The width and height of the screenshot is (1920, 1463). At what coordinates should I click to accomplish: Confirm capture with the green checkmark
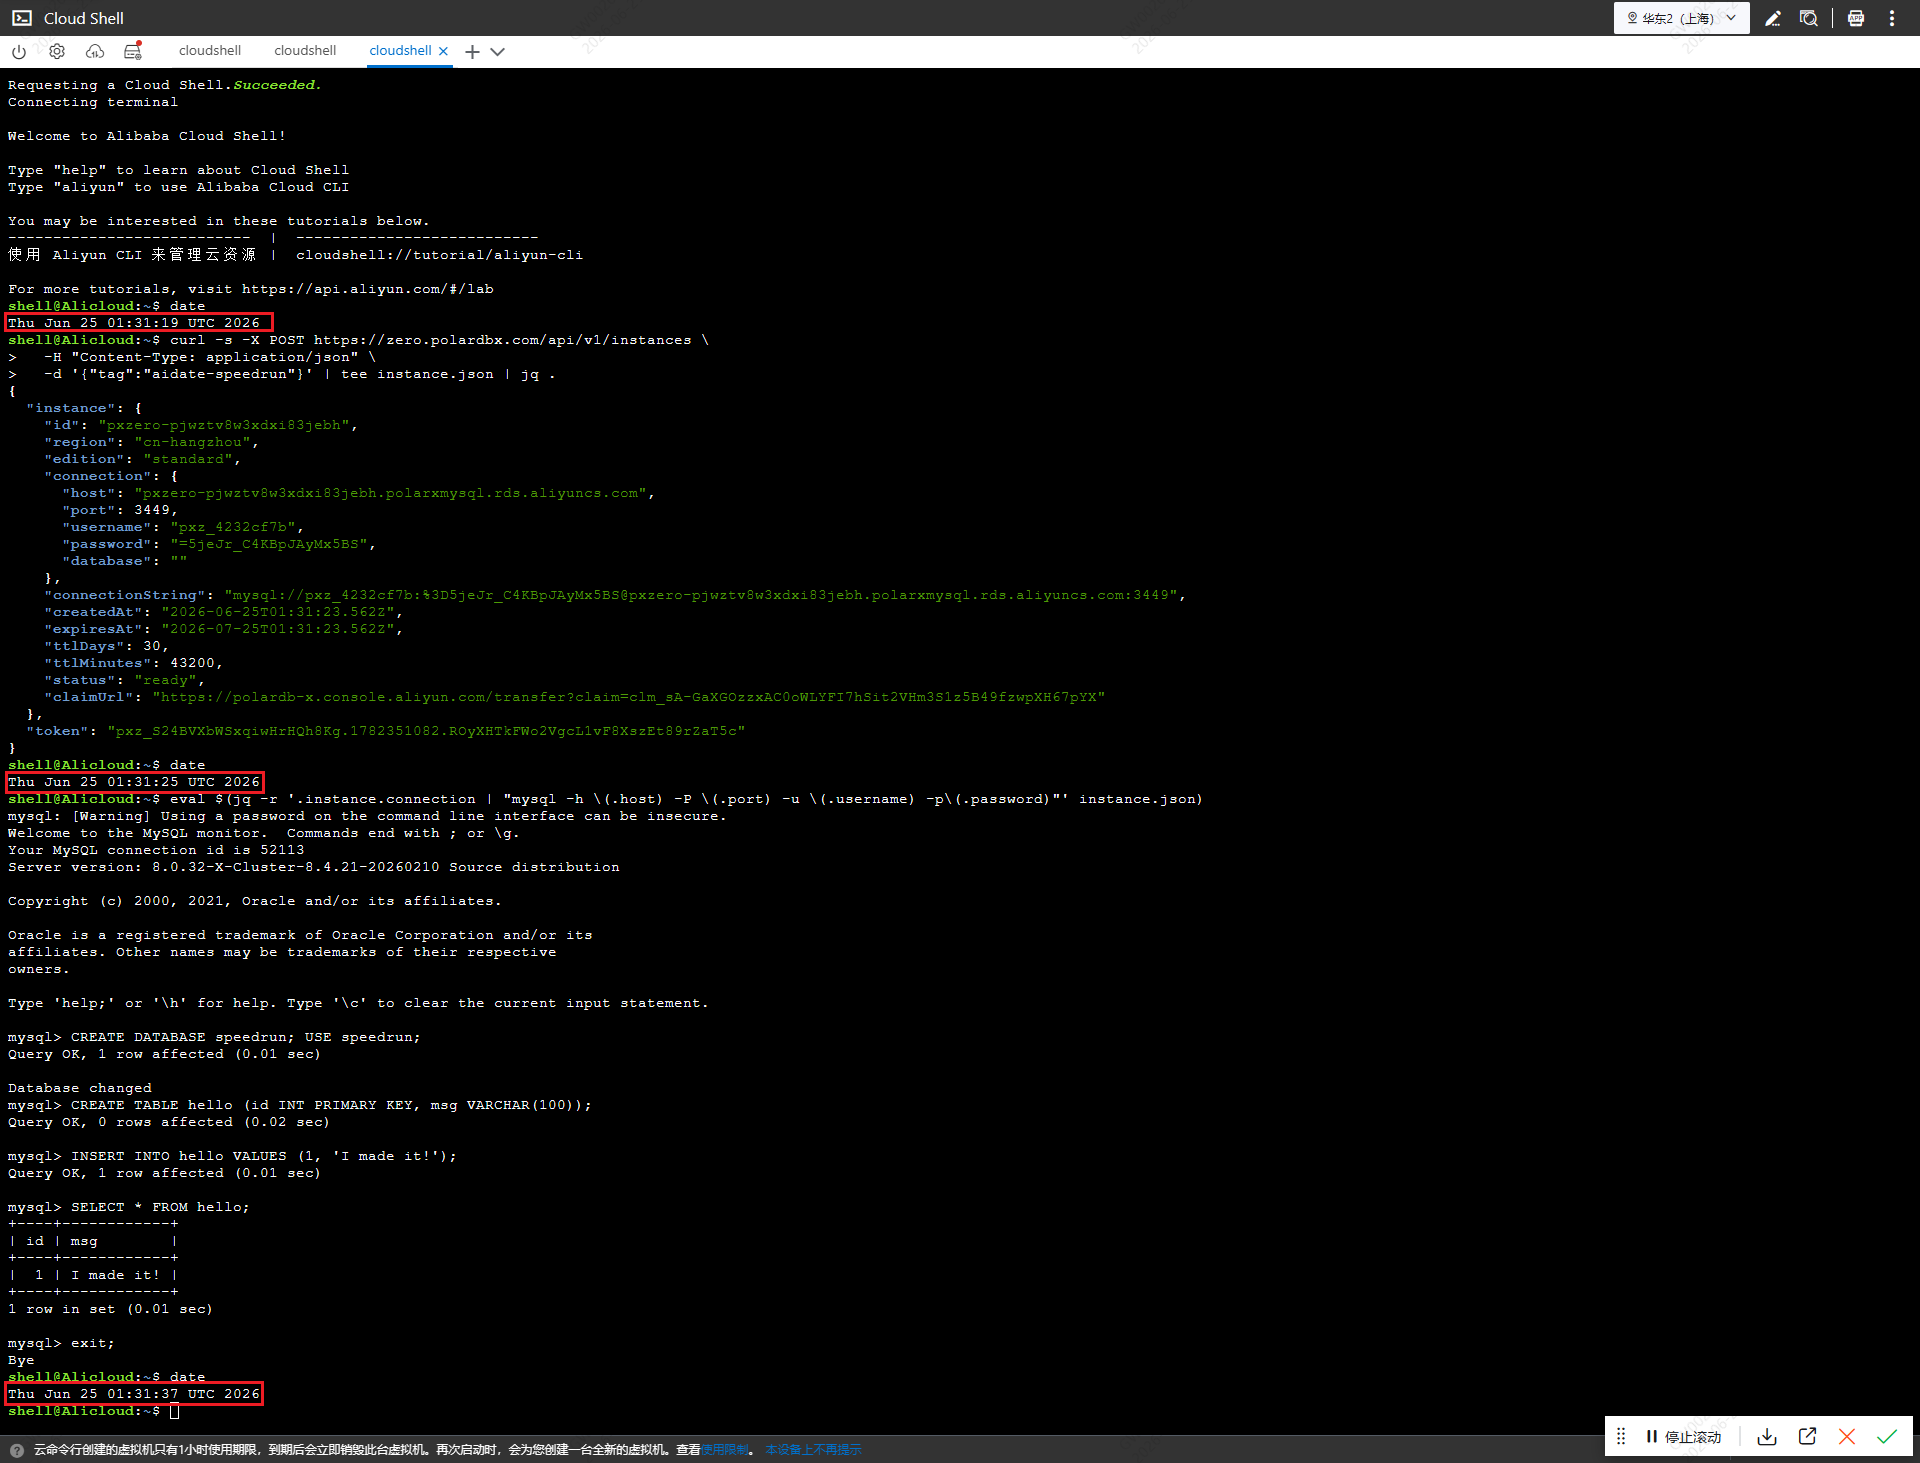[1887, 1437]
